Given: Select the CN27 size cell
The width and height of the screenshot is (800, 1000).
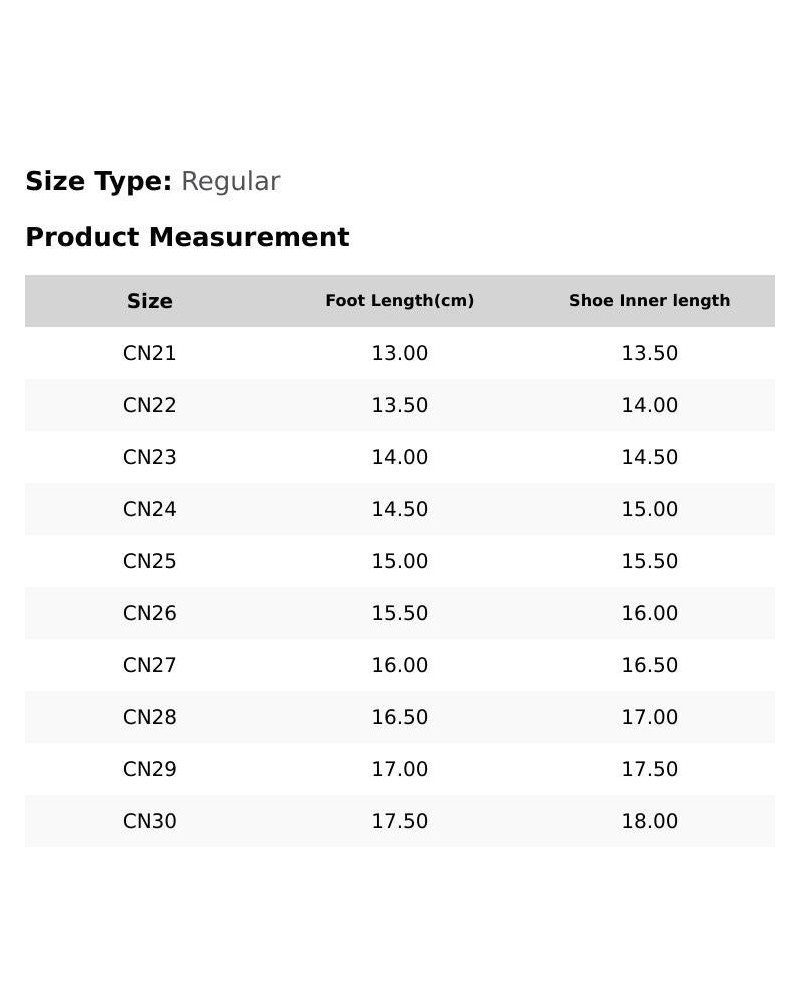Looking at the screenshot, I should [x=149, y=665].
